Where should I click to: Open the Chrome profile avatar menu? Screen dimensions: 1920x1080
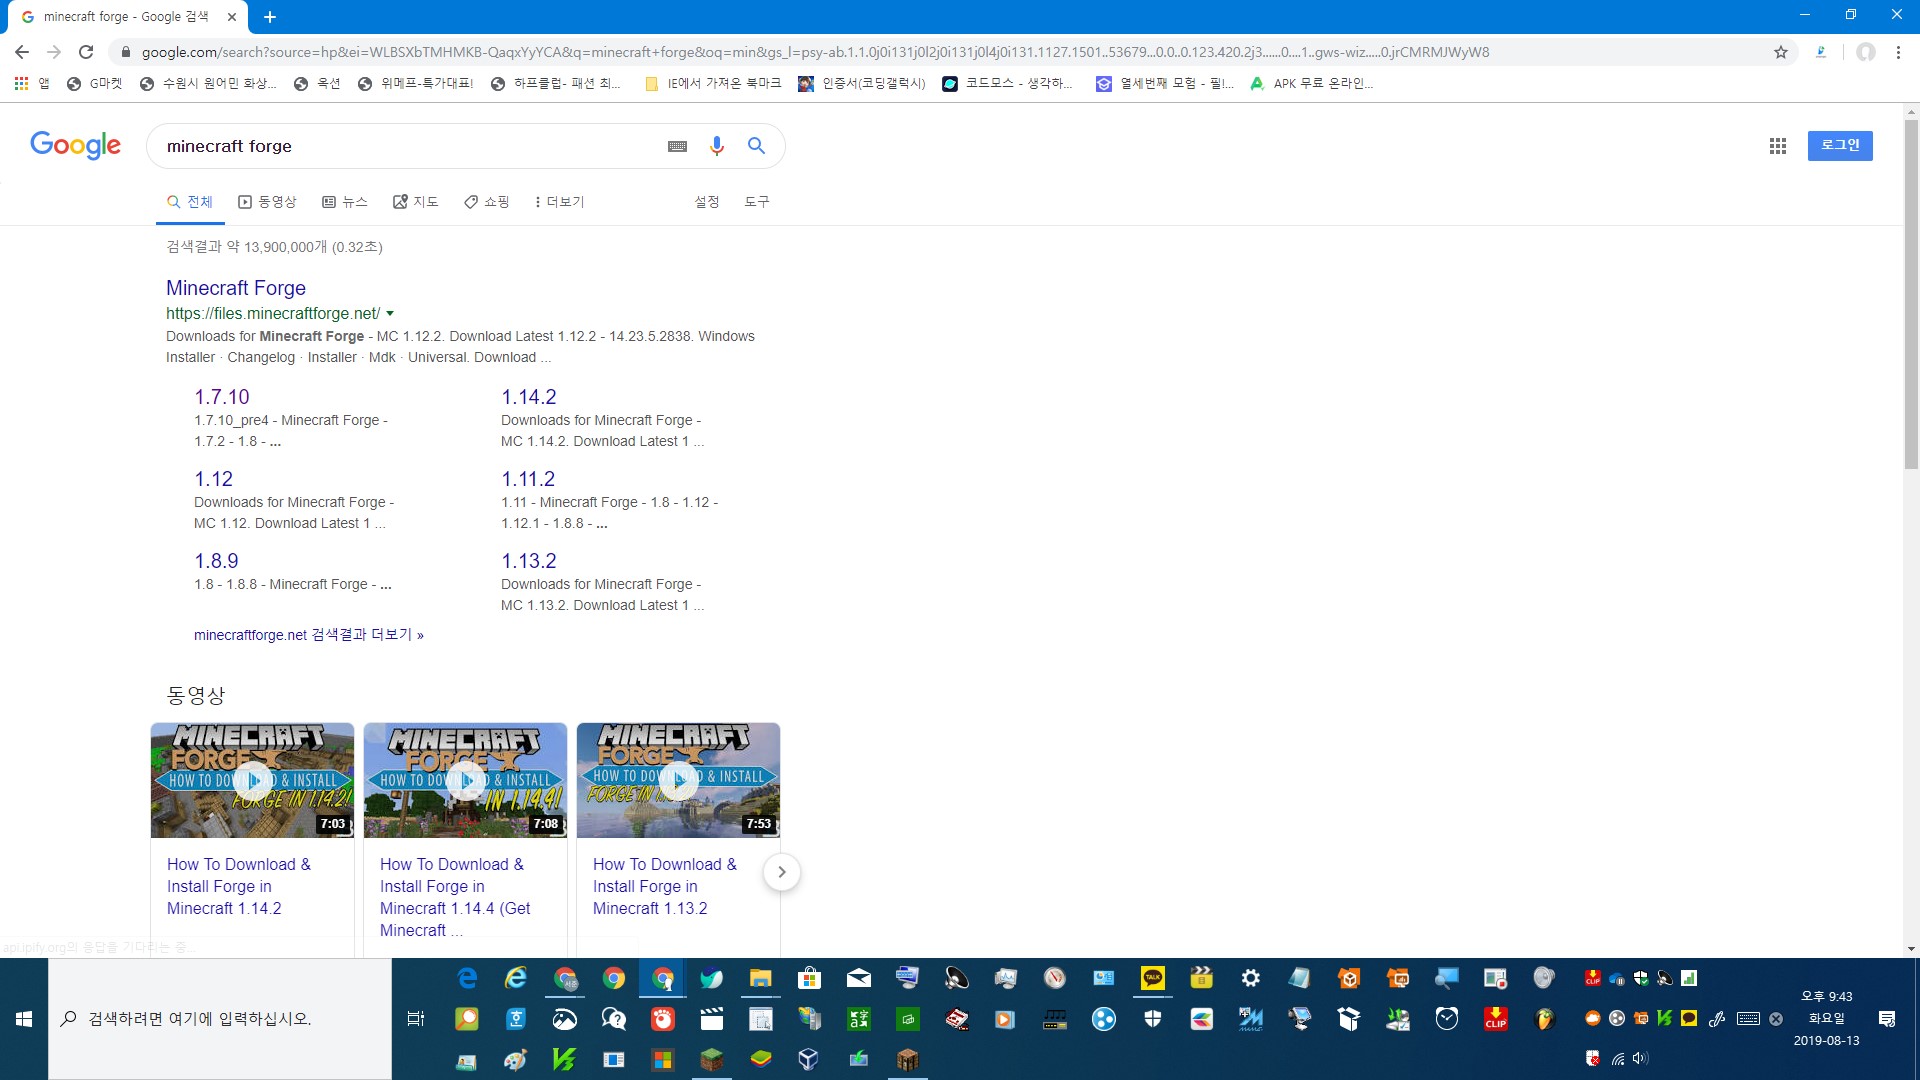[x=1865, y=52]
